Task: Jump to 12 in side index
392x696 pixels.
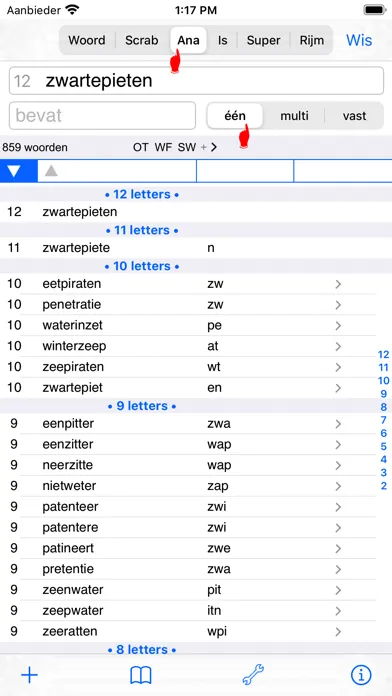Action: (384, 355)
